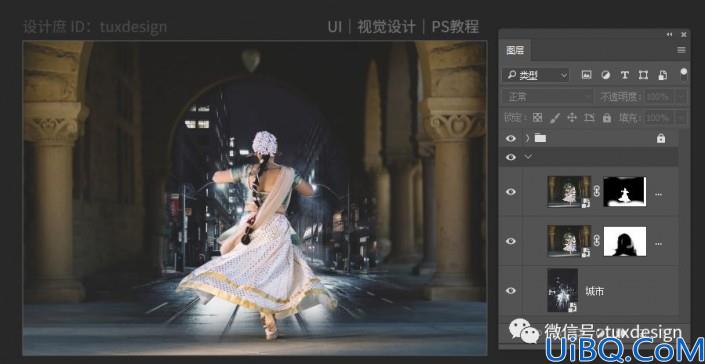Image resolution: width=705 pixels, height=364 pixels.
Task: Hide the layer with dancer-silhouette mask
Action: tap(511, 192)
